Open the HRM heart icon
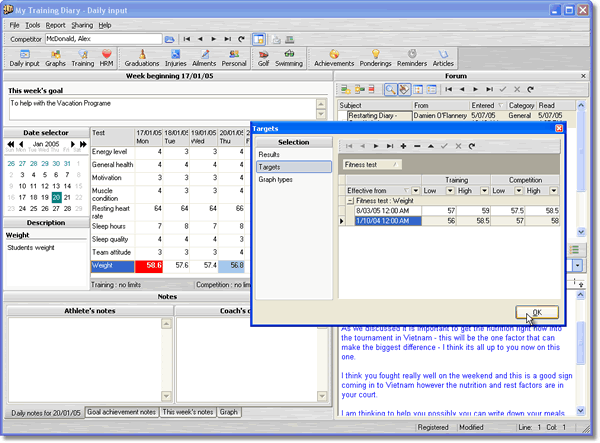600x443 pixels. [106, 59]
